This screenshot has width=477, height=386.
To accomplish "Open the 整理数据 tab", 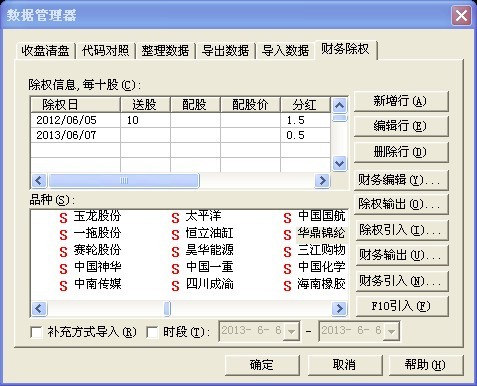I will tap(165, 51).
